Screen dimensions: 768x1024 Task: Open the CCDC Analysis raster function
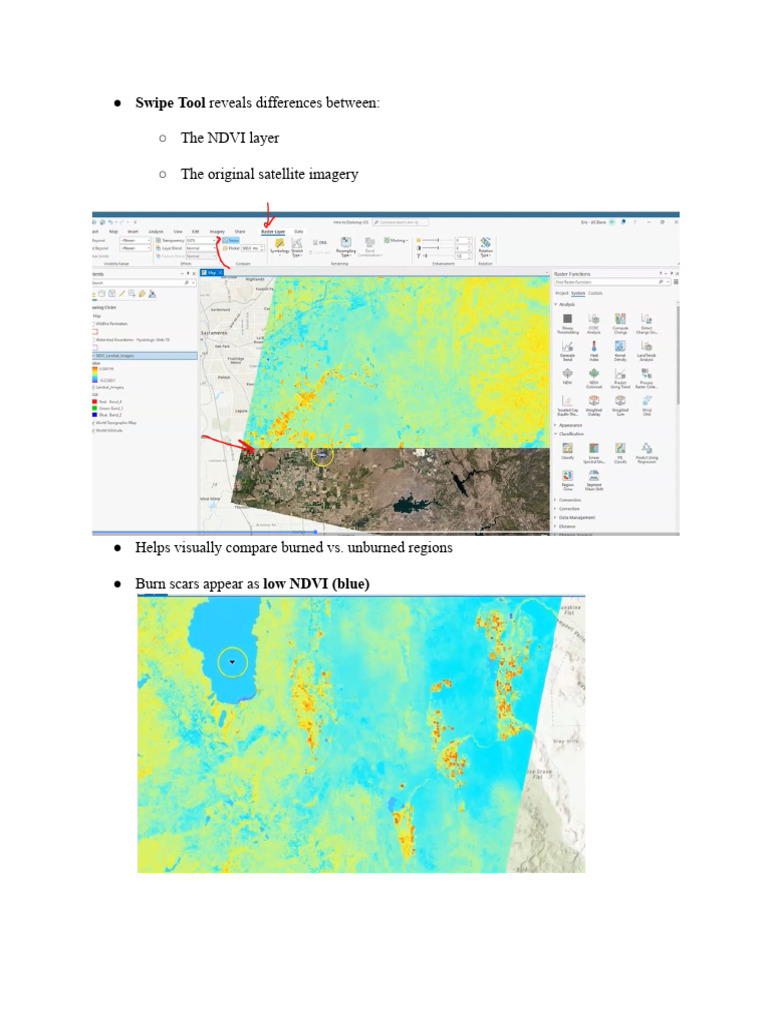pyautogui.click(x=594, y=323)
